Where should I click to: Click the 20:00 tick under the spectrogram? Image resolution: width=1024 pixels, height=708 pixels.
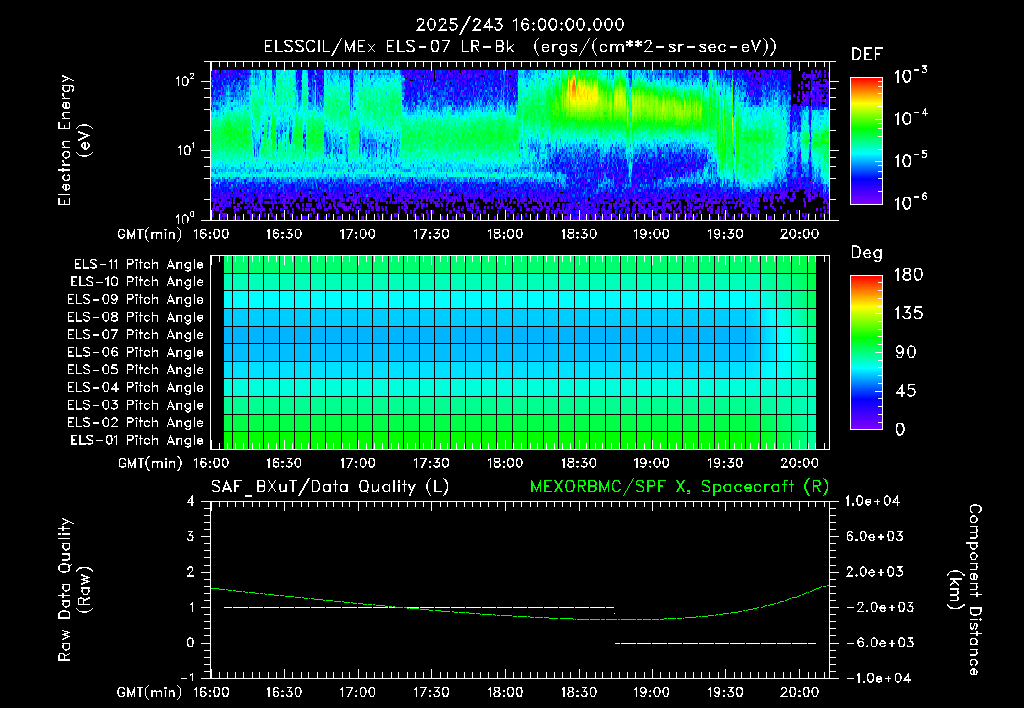799,234
